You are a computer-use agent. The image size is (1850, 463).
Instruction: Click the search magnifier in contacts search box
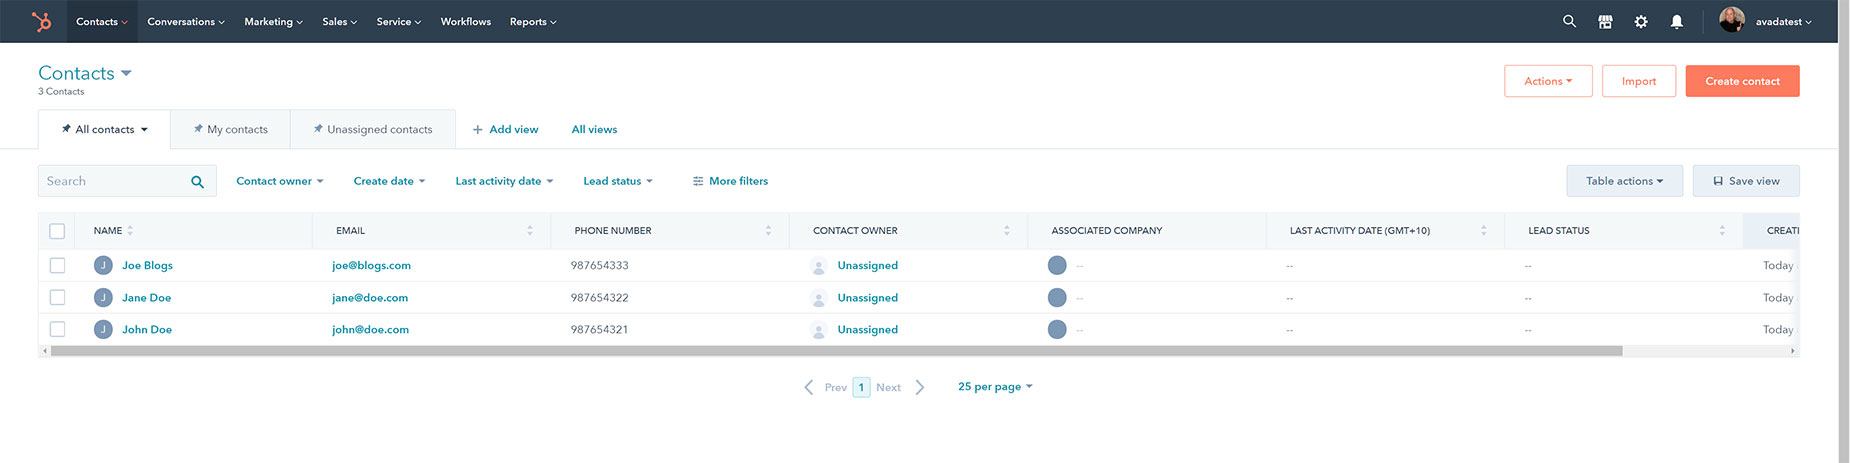point(197,181)
